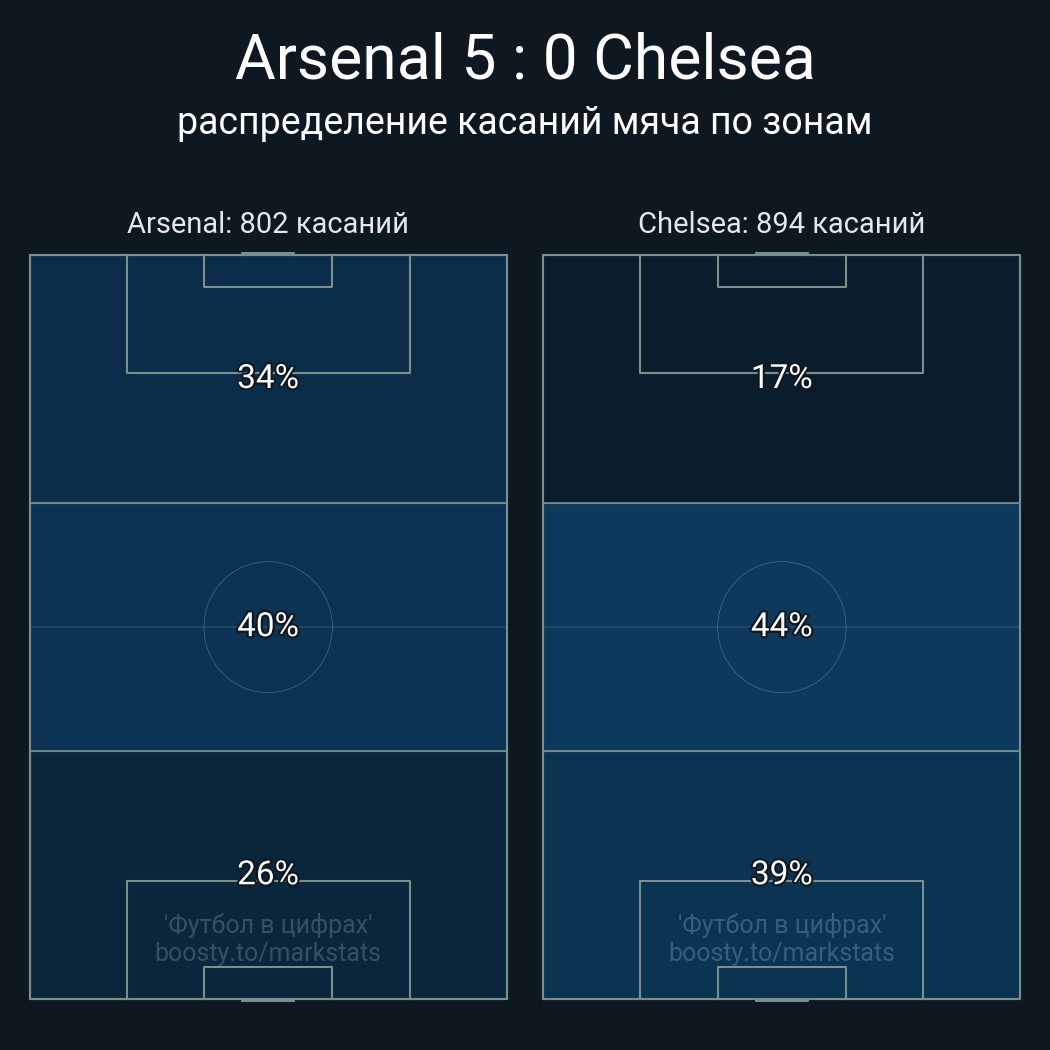Open boosty.to/markstats link on Arsenal pitch
Screen dimensions: 1050x1050
click(268, 952)
